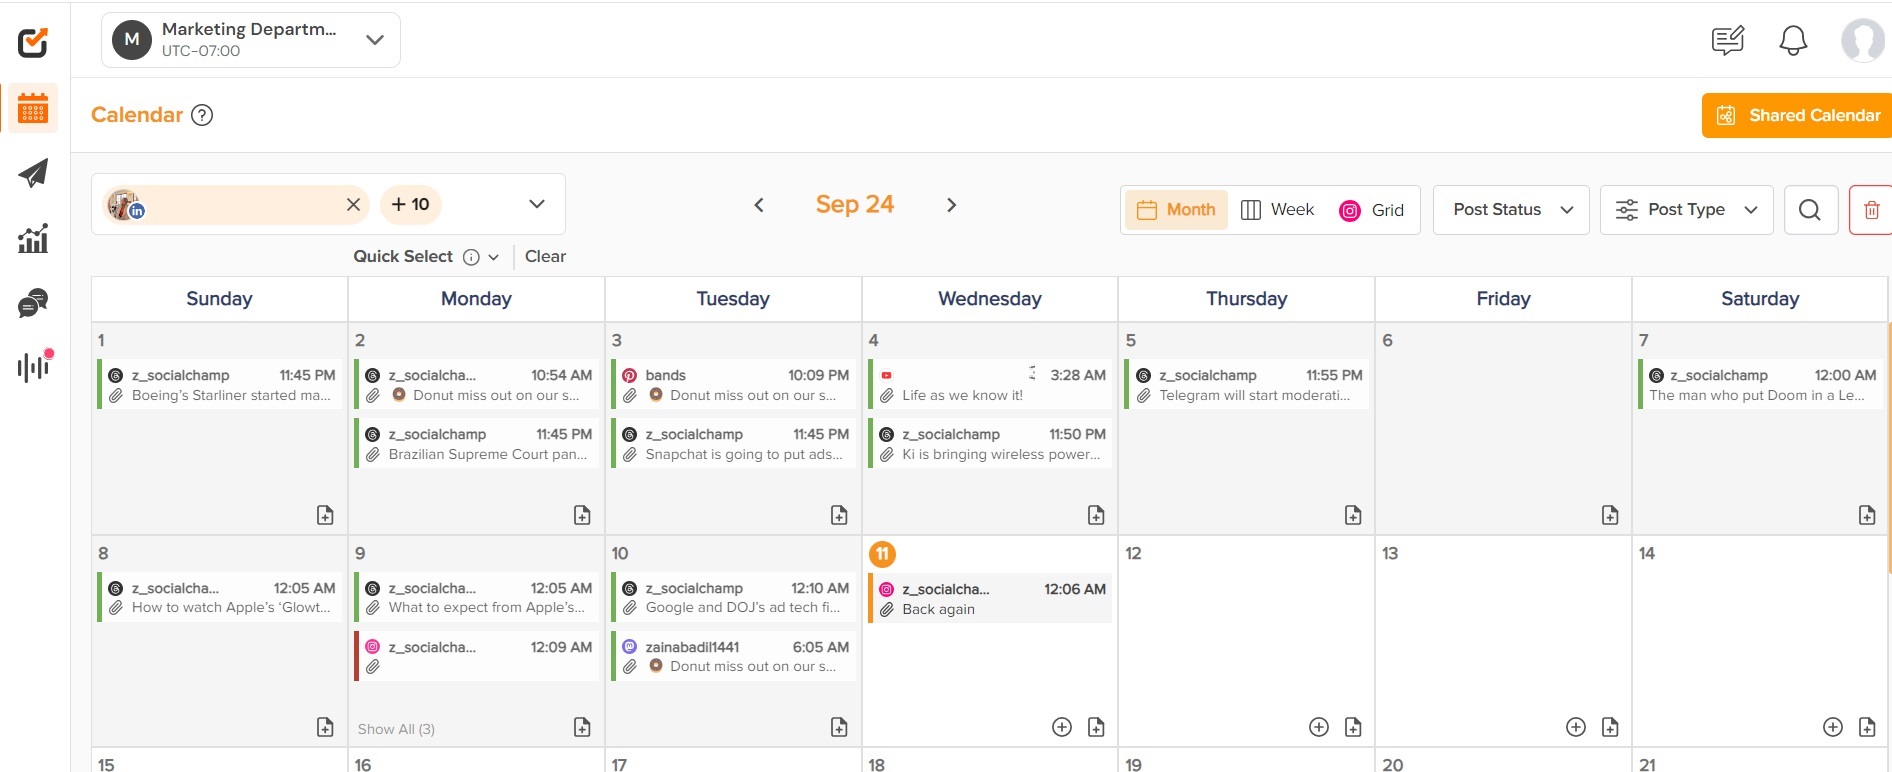Open the notifications bell
The height and width of the screenshot is (772, 1892).
[x=1792, y=40]
